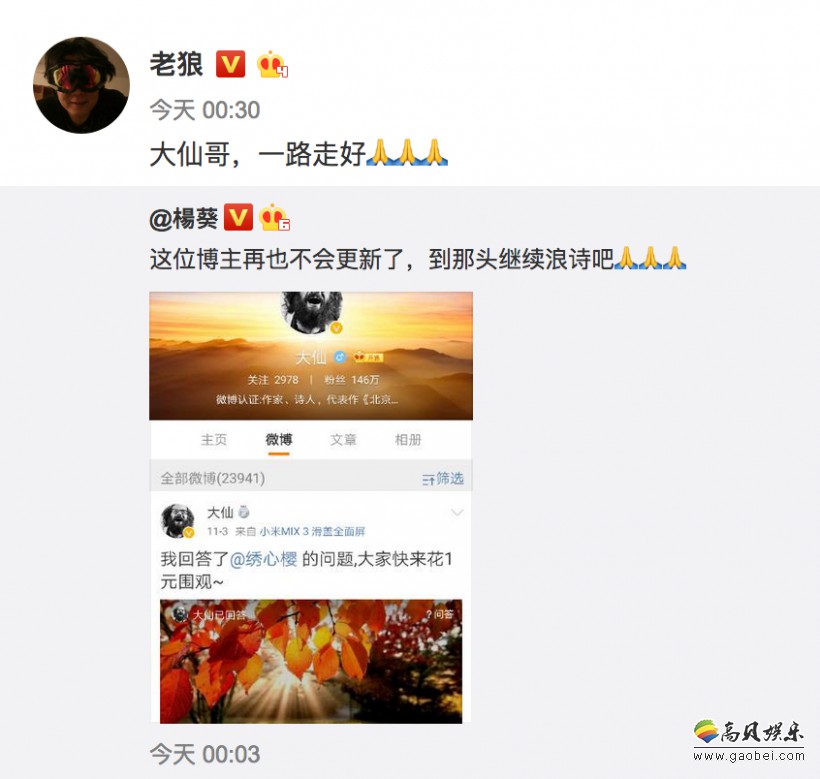Click the gender icon next to 大仙's name
The height and width of the screenshot is (779, 820).
point(340,357)
